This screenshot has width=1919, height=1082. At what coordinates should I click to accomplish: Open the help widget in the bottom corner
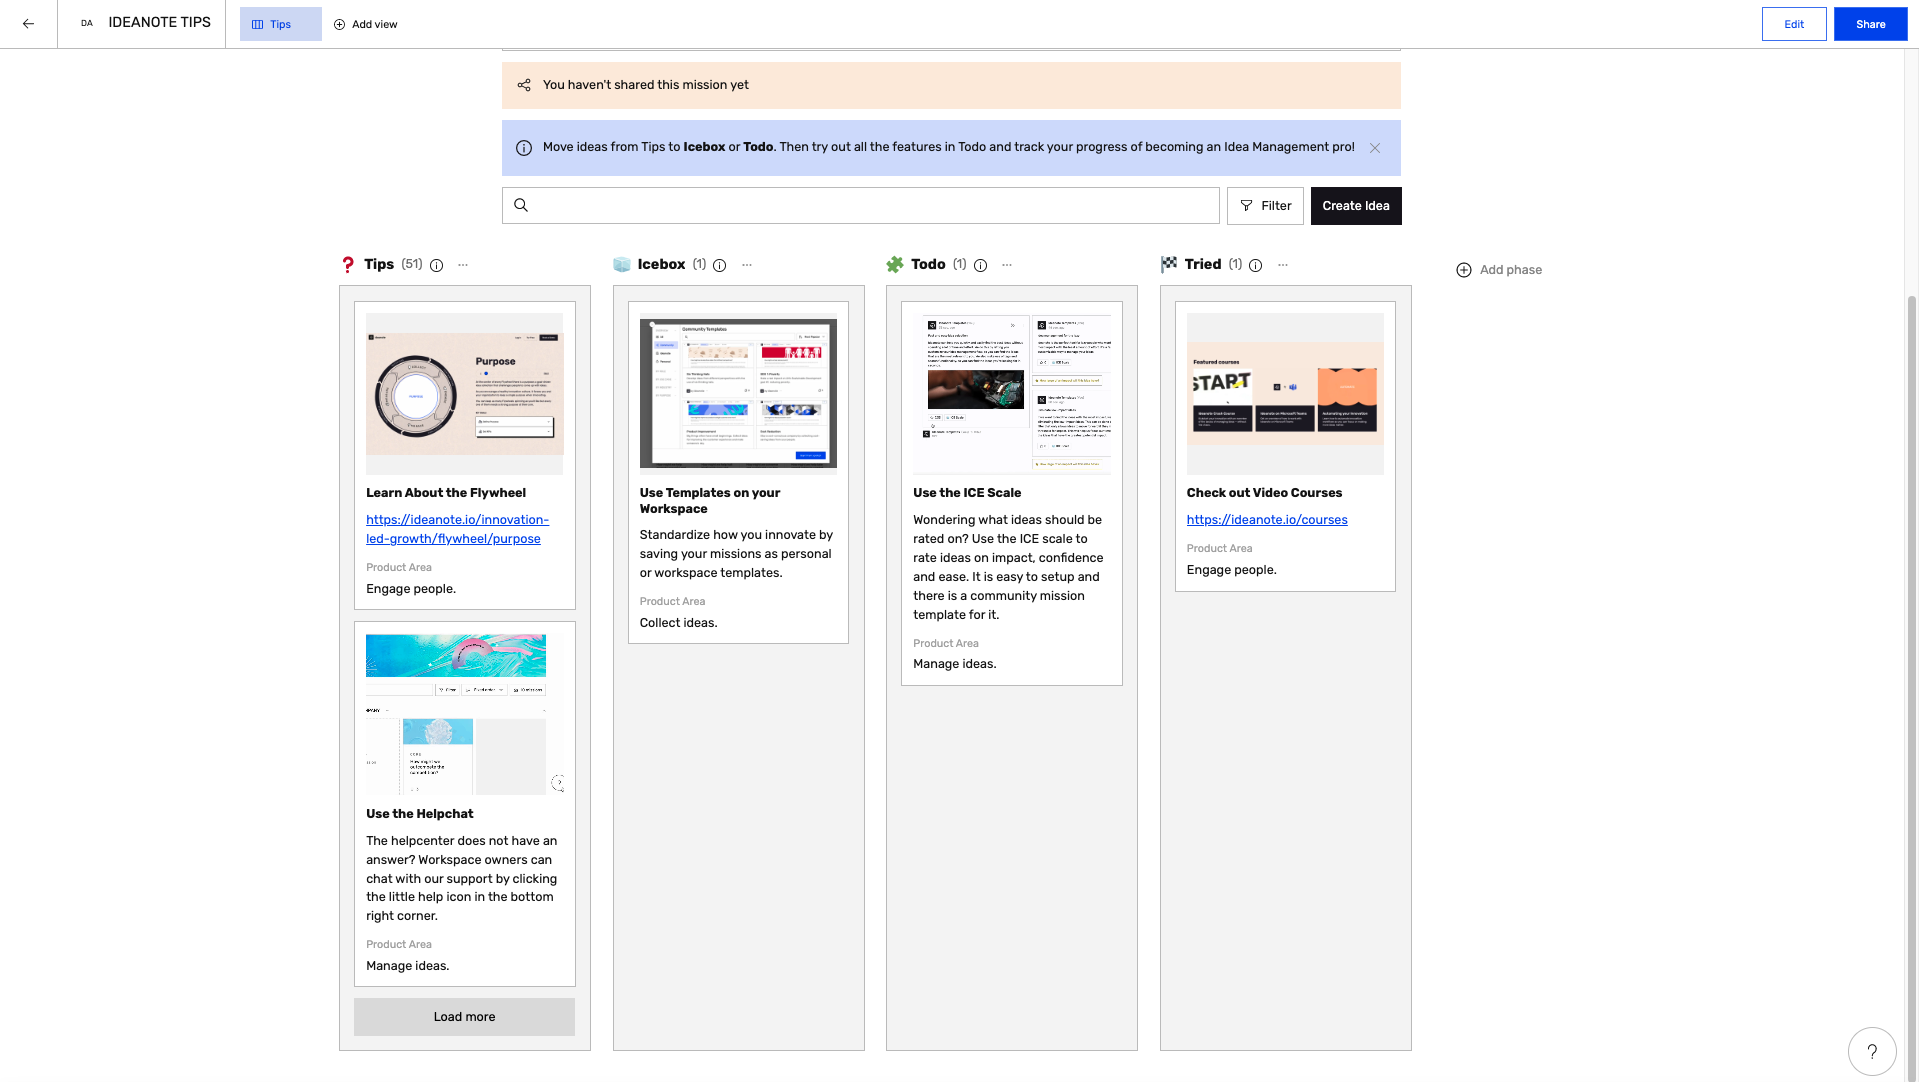[x=1871, y=1051]
